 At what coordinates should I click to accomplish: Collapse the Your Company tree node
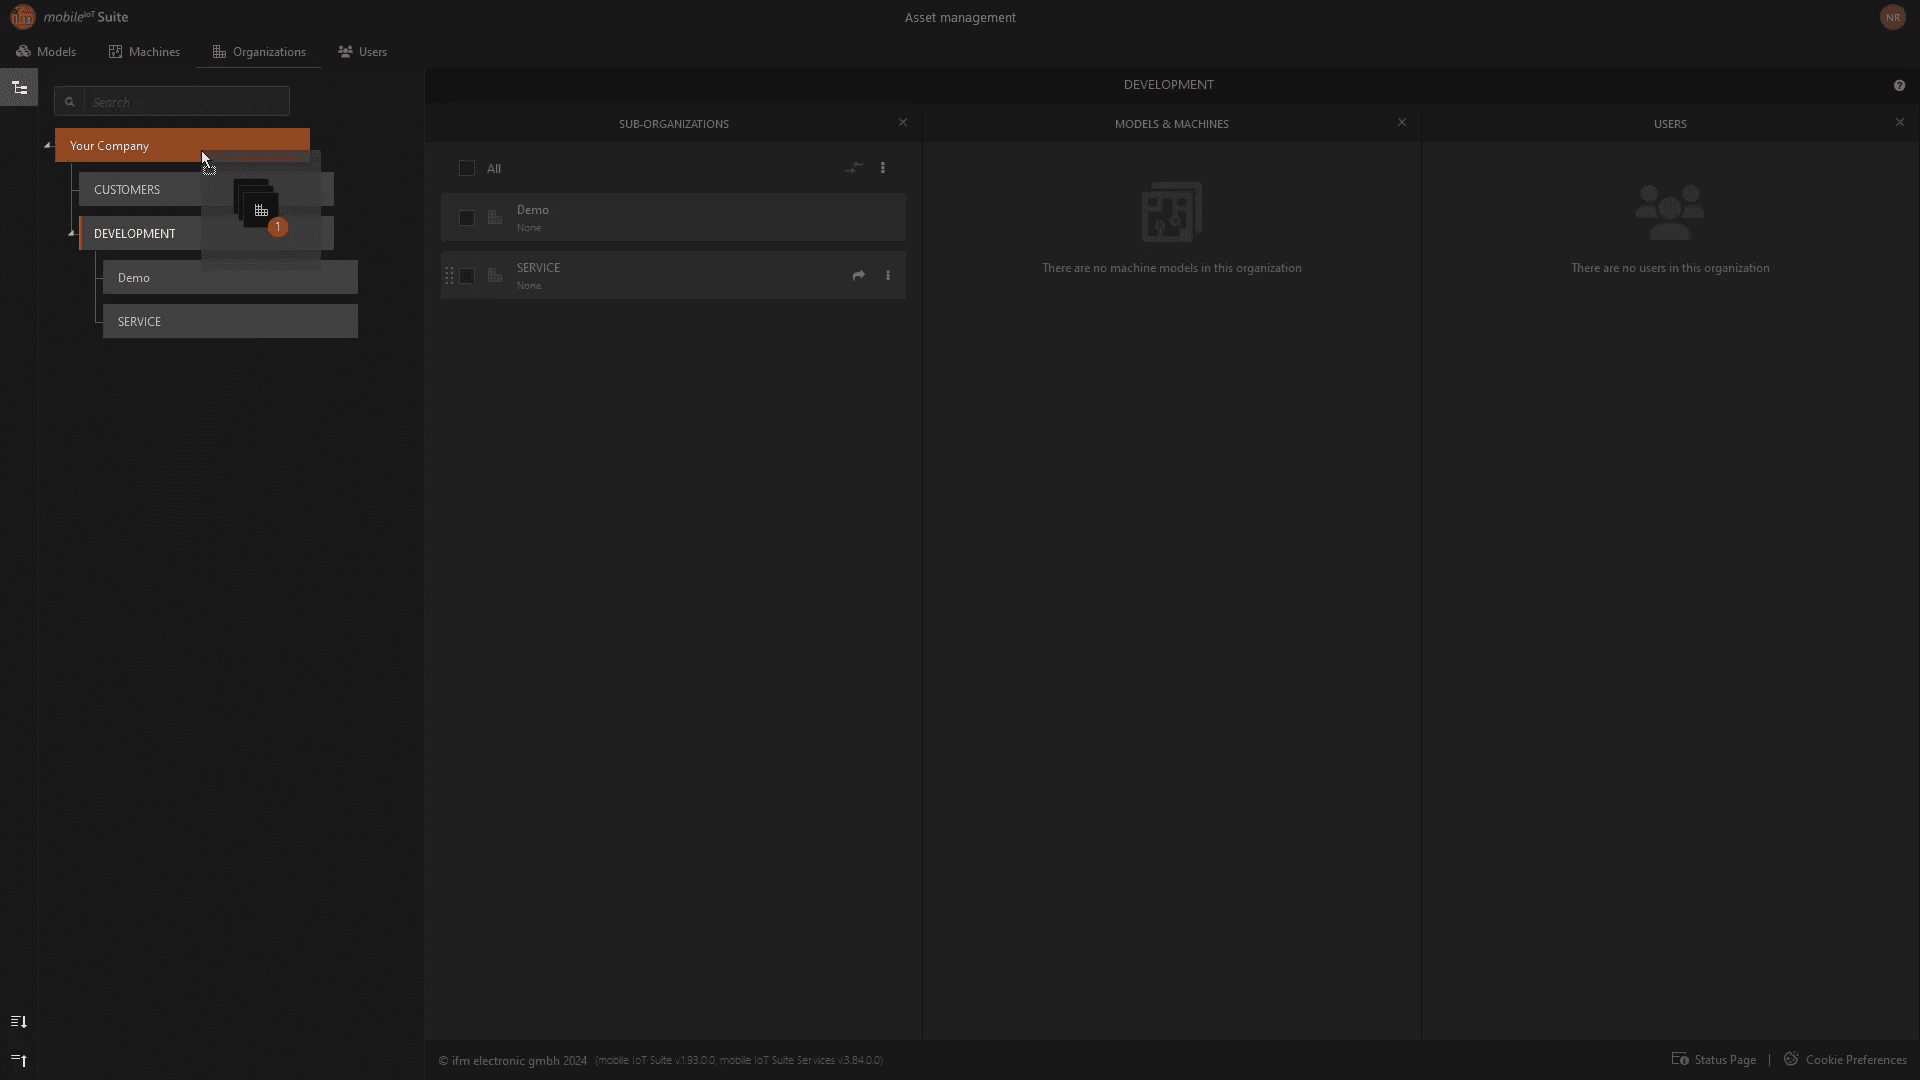tap(47, 146)
